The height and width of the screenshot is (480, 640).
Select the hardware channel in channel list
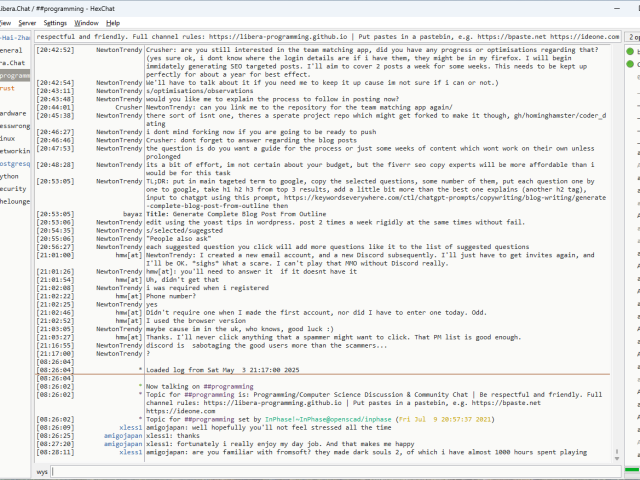point(13,113)
